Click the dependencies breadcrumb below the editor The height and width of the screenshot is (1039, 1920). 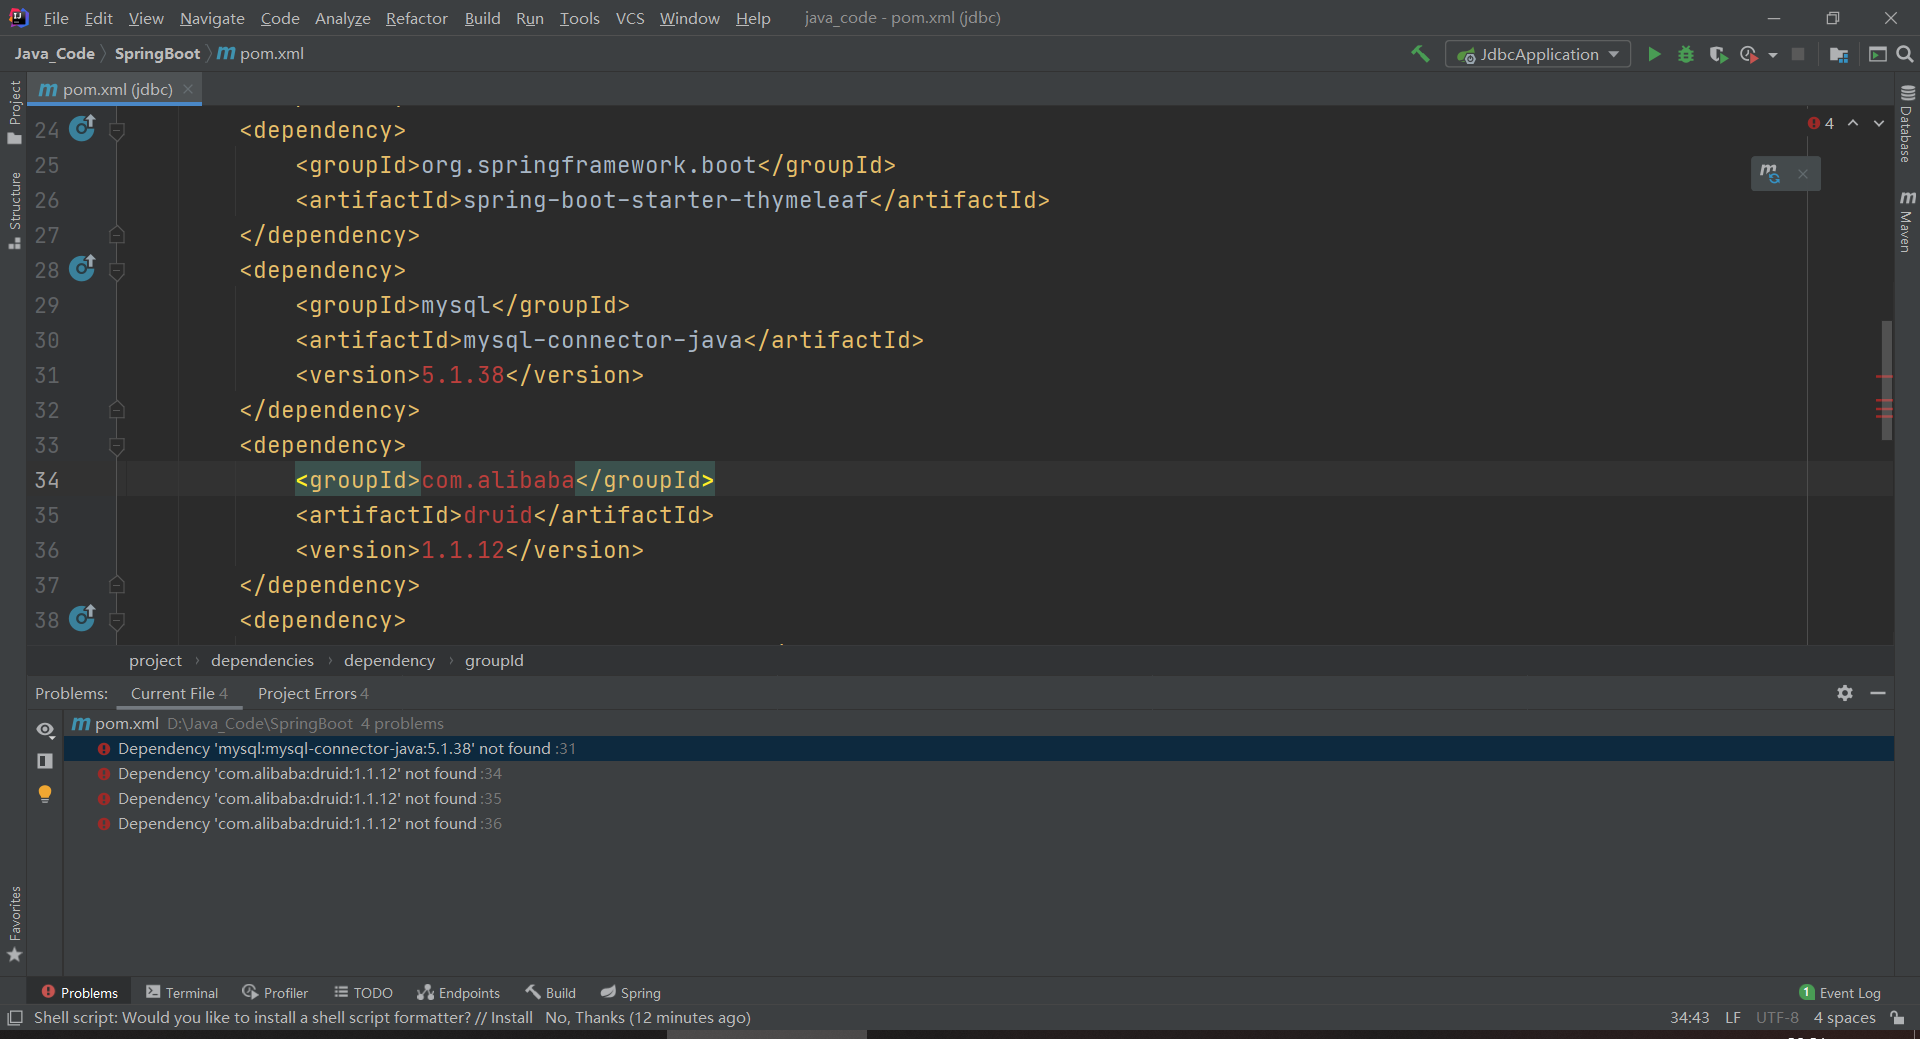coord(262,660)
